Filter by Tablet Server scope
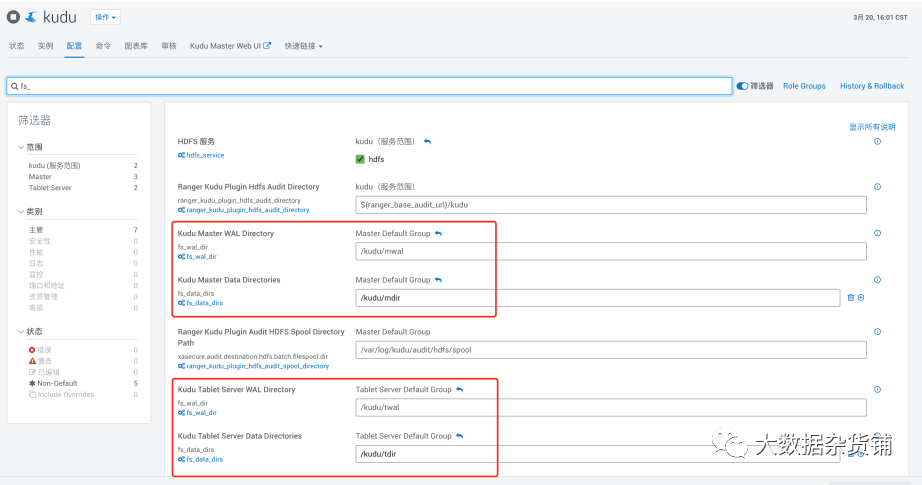 (x=50, y=188)
